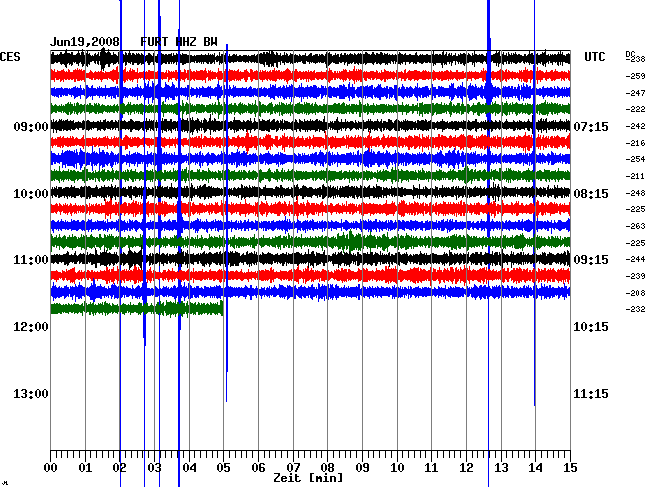The height and width of the screenshot is (494, 650).
Task: Click the 15 minute axis tick label
Action: coord(570,468)
